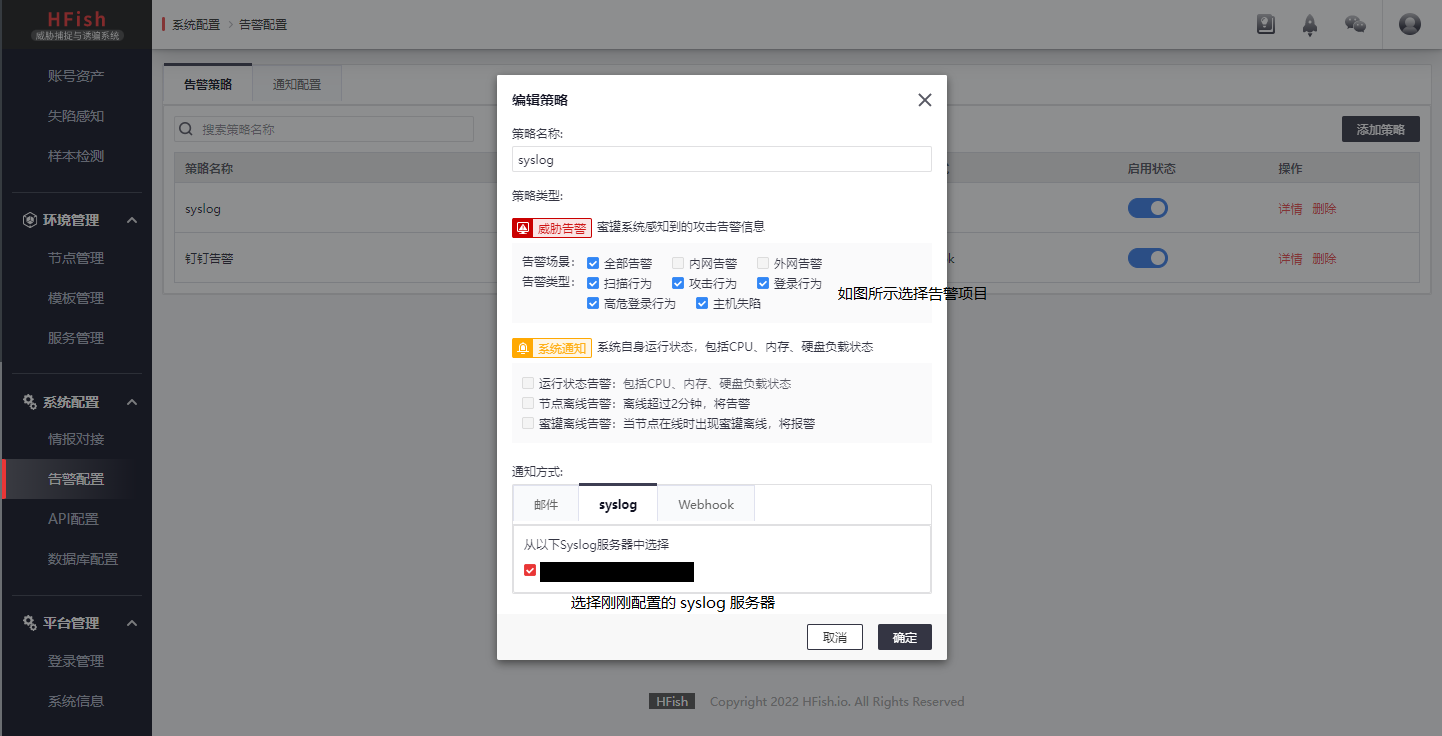Go to 服务管理 in the sidebar
Image resolution: width=1442 pixels, height=736 pixels.
pos(76,338)
